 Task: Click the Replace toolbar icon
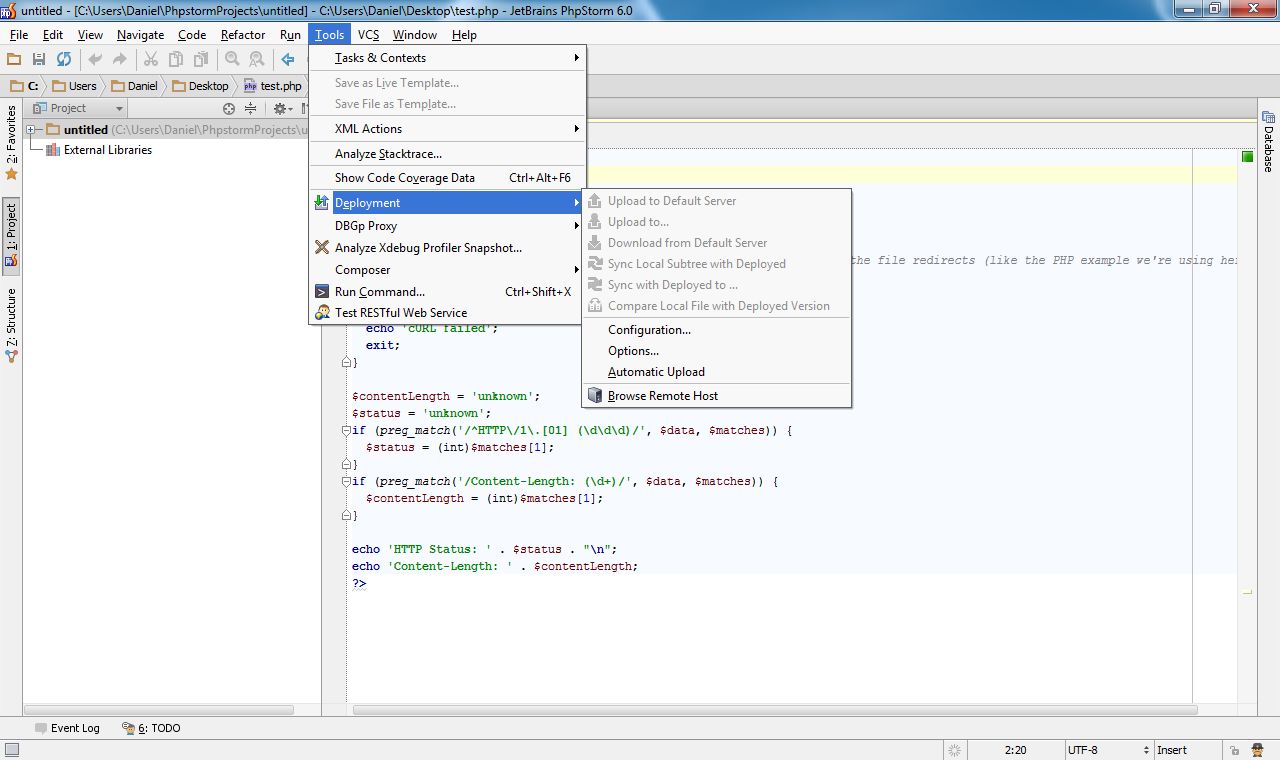tap(257, 60)
